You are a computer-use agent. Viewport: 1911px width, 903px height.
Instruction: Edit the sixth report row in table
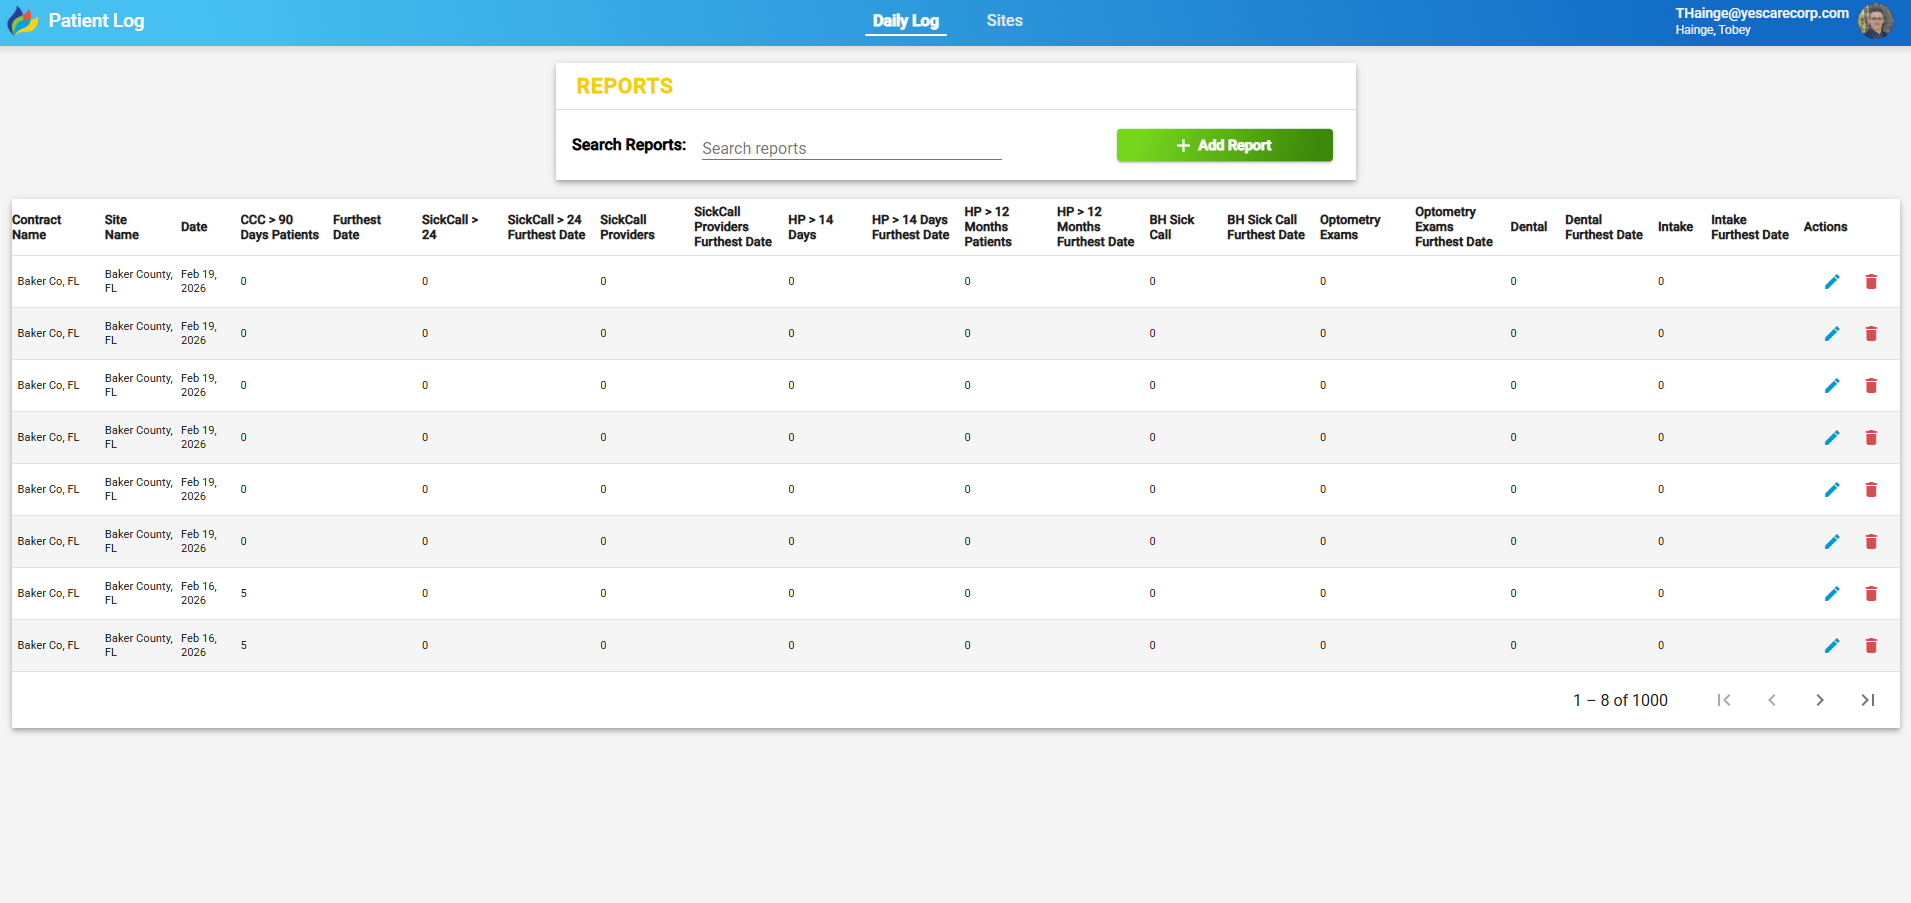(1832, 542)
